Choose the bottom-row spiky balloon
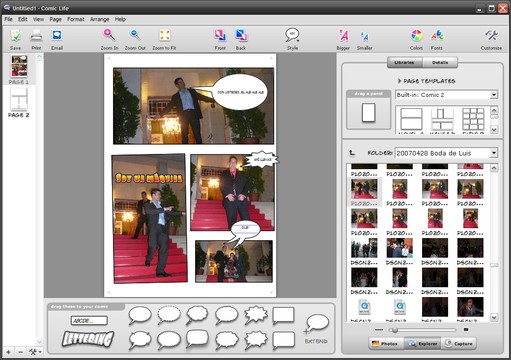This screenshot has height=360, width=511. click(x=255, y=340)
